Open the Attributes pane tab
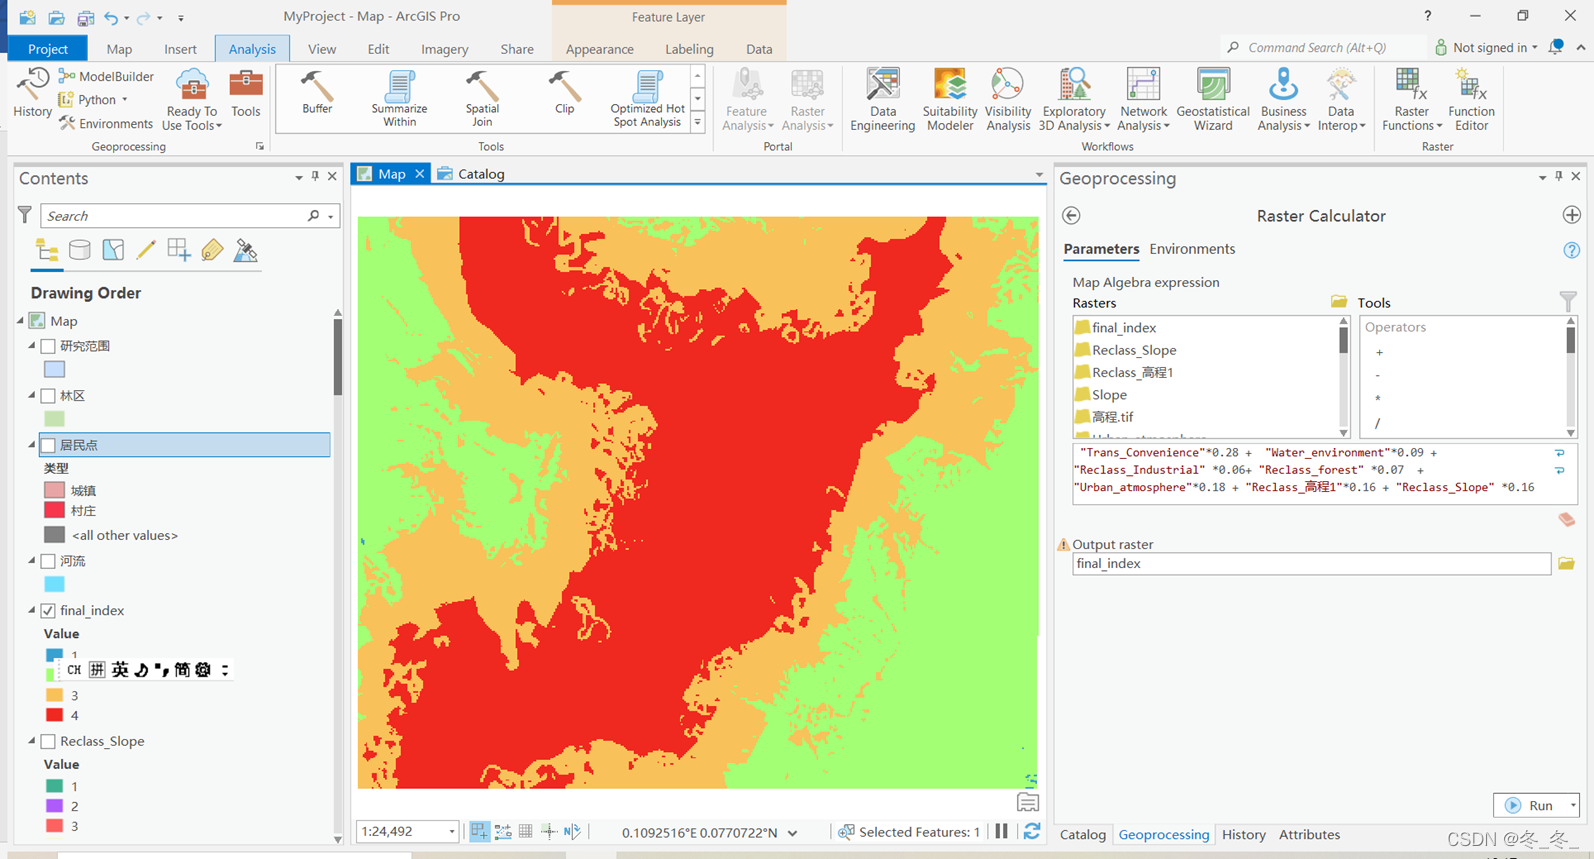The height and width of the screenshot is (859, 1594). [x=1309, y=834]
